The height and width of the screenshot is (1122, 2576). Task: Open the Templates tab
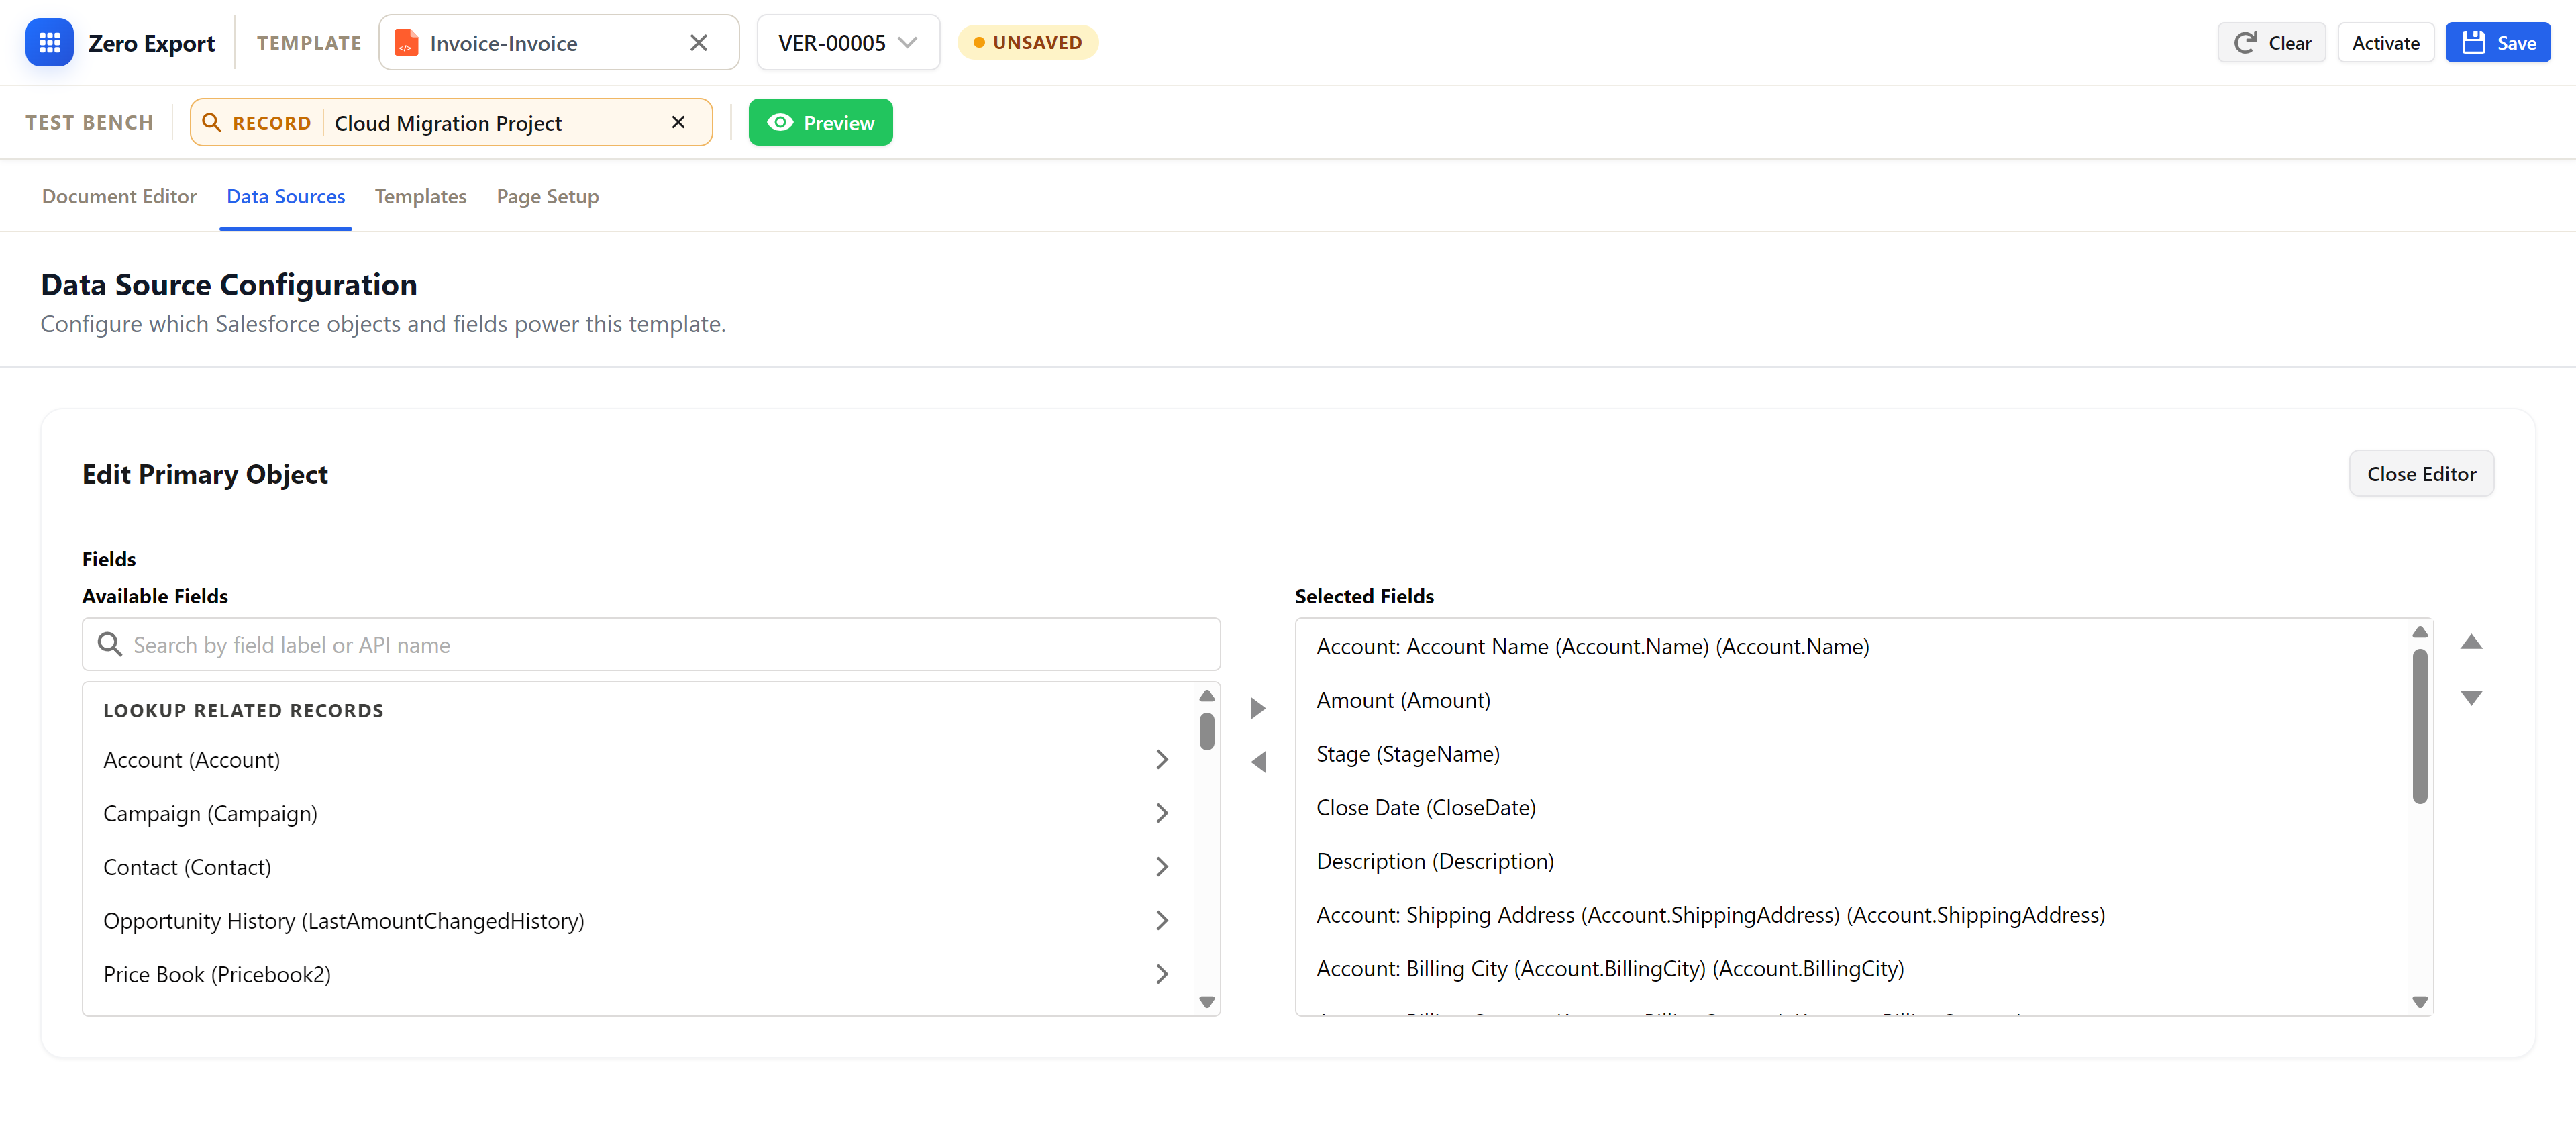[x=421, y=197]
